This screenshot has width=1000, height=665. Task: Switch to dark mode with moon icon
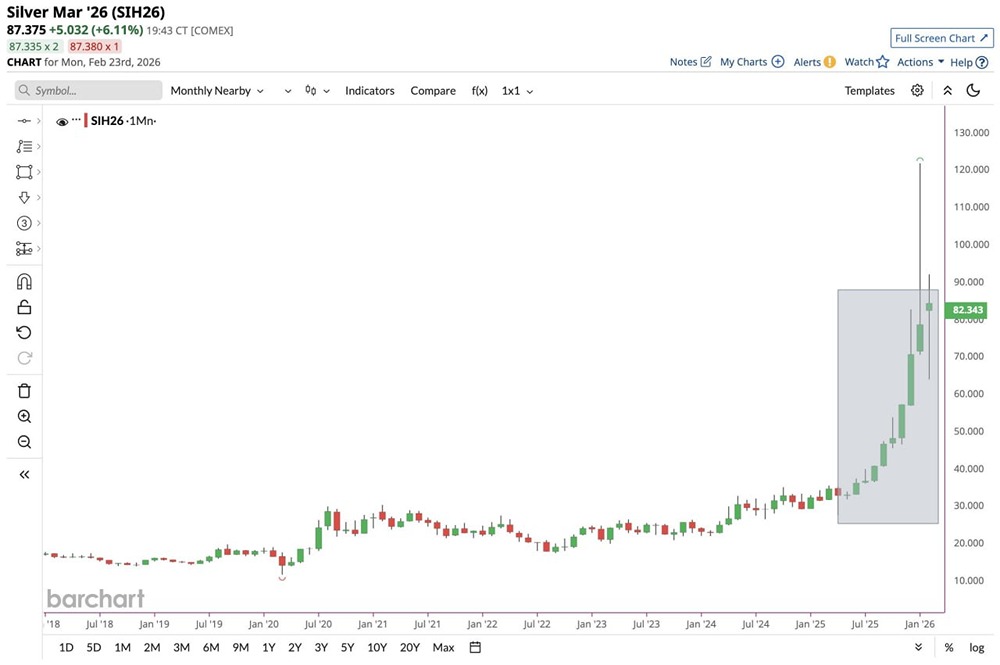point(973,91)
